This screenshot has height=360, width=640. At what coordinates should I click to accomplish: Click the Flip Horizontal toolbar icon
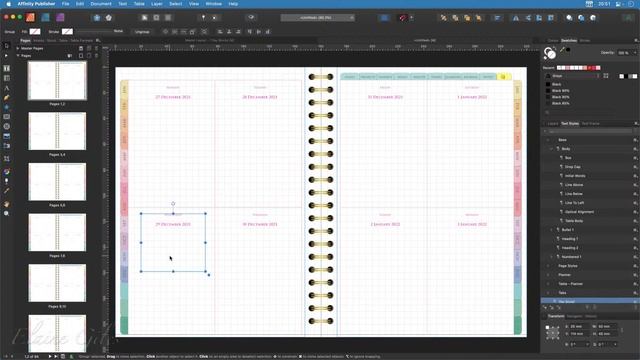point(516,18)
